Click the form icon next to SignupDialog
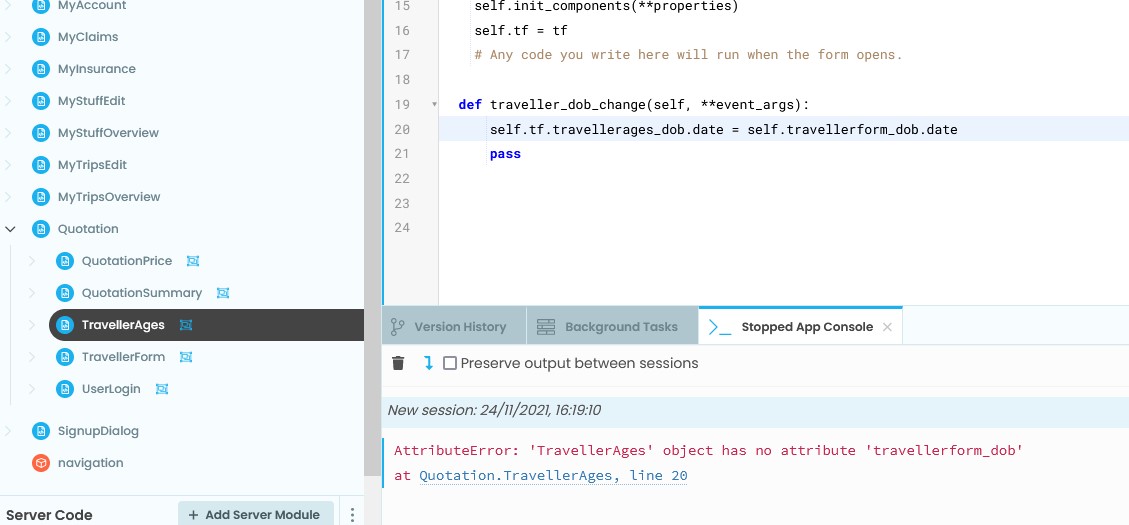Screen dimensions: 1129x525 tap(41, 431)
